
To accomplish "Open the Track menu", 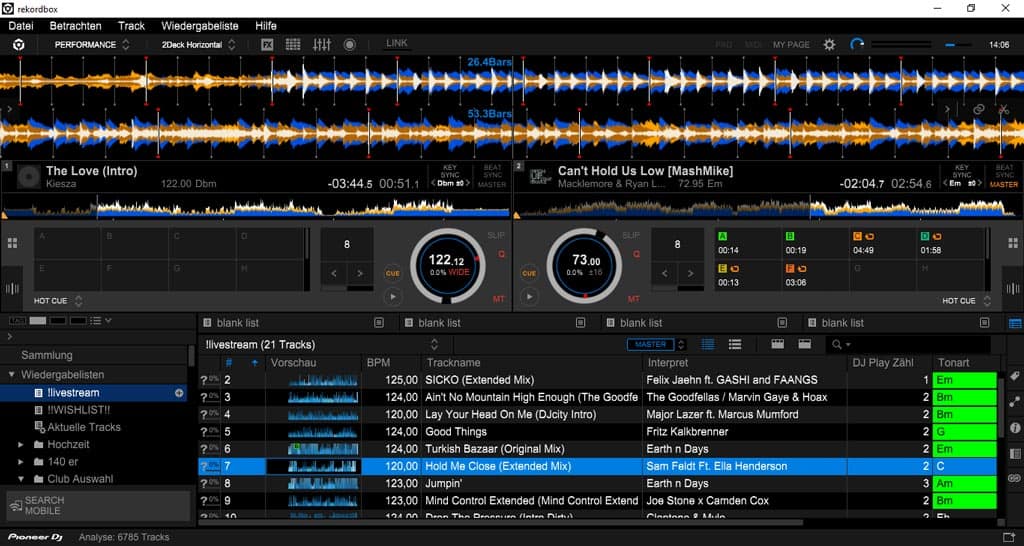I will pyautogui.click(x=131, y=26).
